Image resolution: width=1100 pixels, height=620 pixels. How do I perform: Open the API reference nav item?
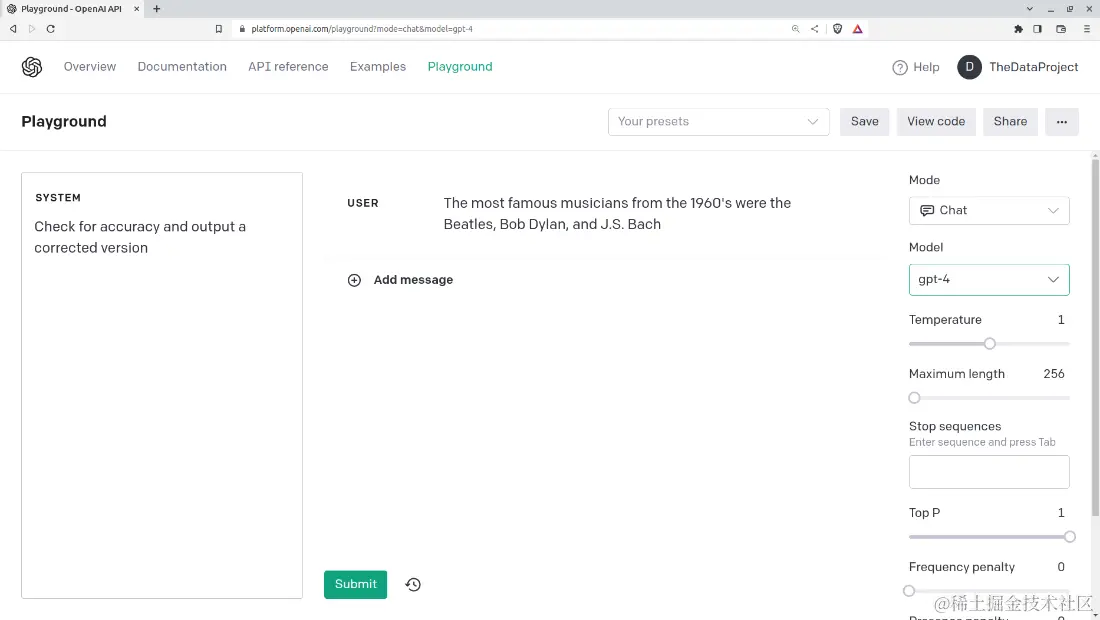click(x=288, y=67)
